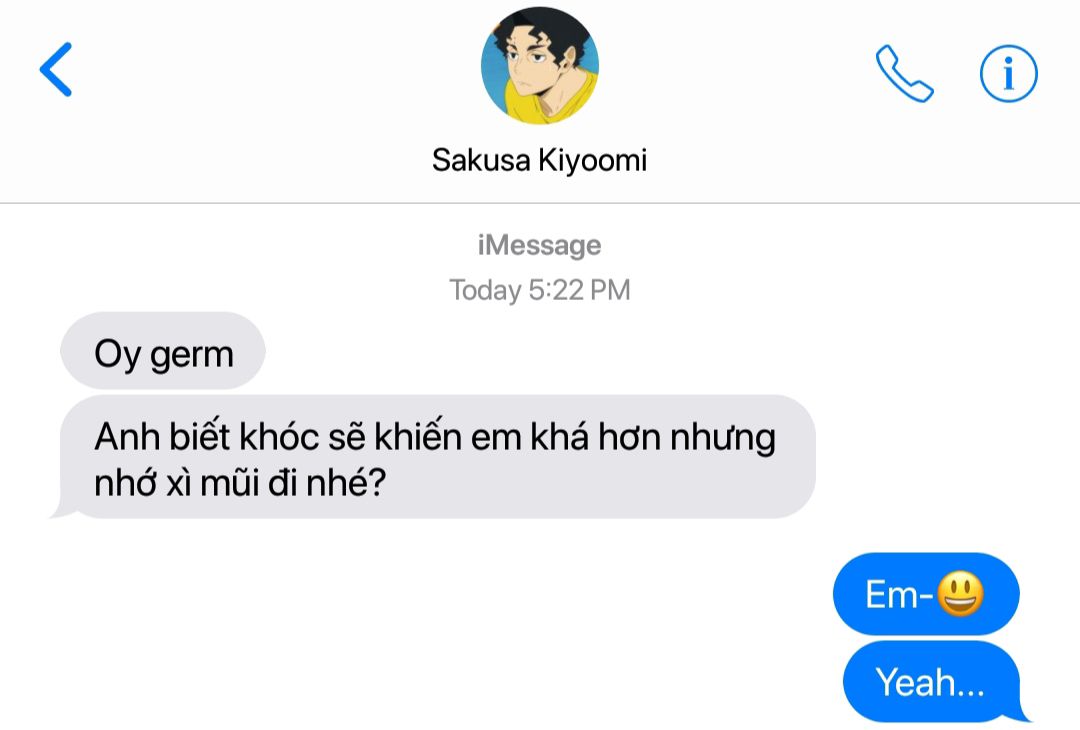Tap Sakusa Kiyoomi's profile picture
Image resolution: width=1080 pixels, height=730 pixels.
[x=539, y=66]
